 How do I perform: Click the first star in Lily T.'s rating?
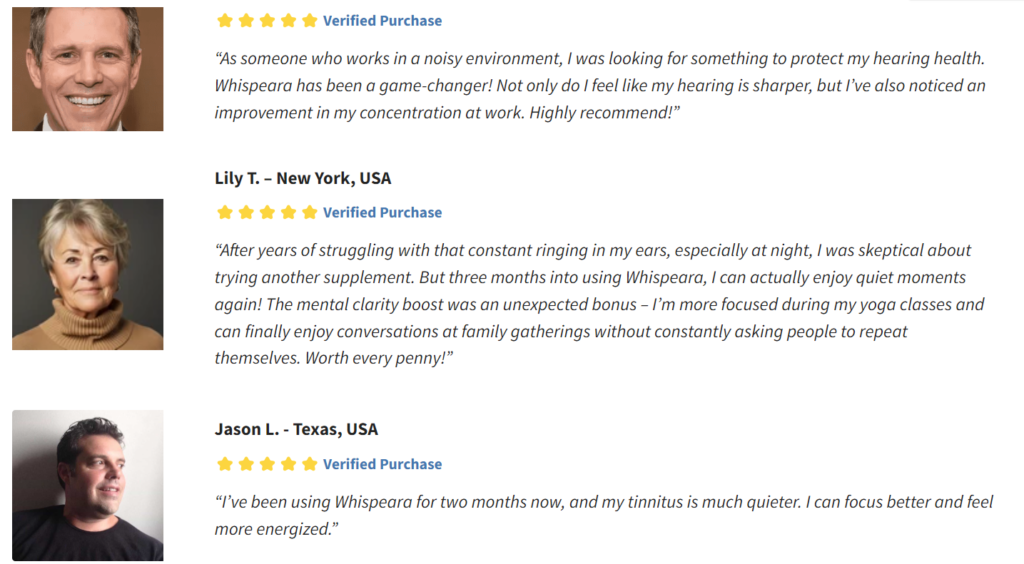pos(225,212)
